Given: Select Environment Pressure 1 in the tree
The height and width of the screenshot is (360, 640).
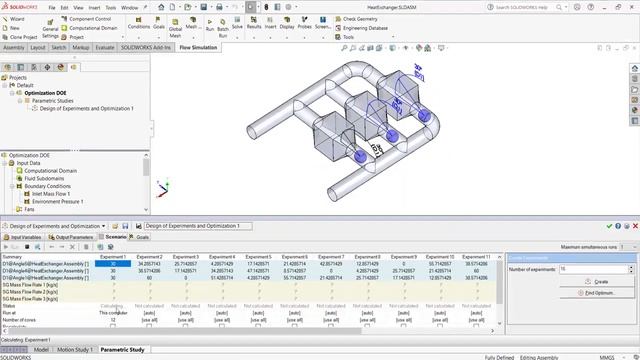Looking at the screenshot, I should pyautogui.click(x=53, y=202).
